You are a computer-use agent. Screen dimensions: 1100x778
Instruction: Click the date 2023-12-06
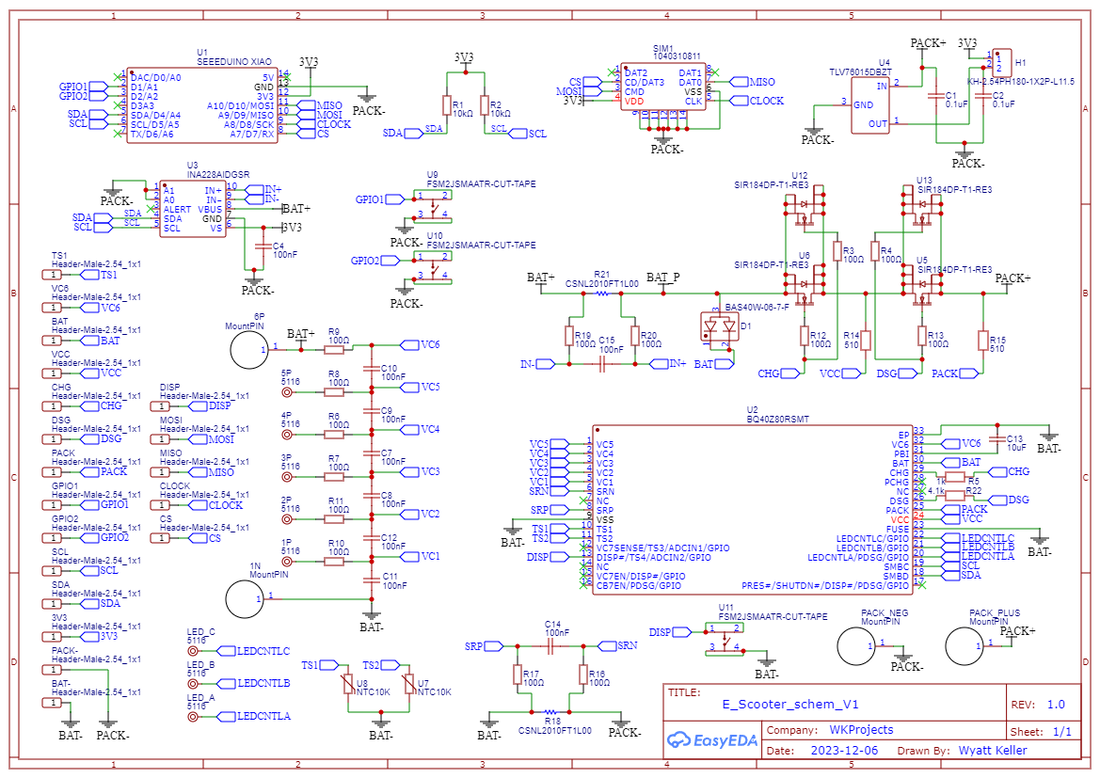coord(844,750)
